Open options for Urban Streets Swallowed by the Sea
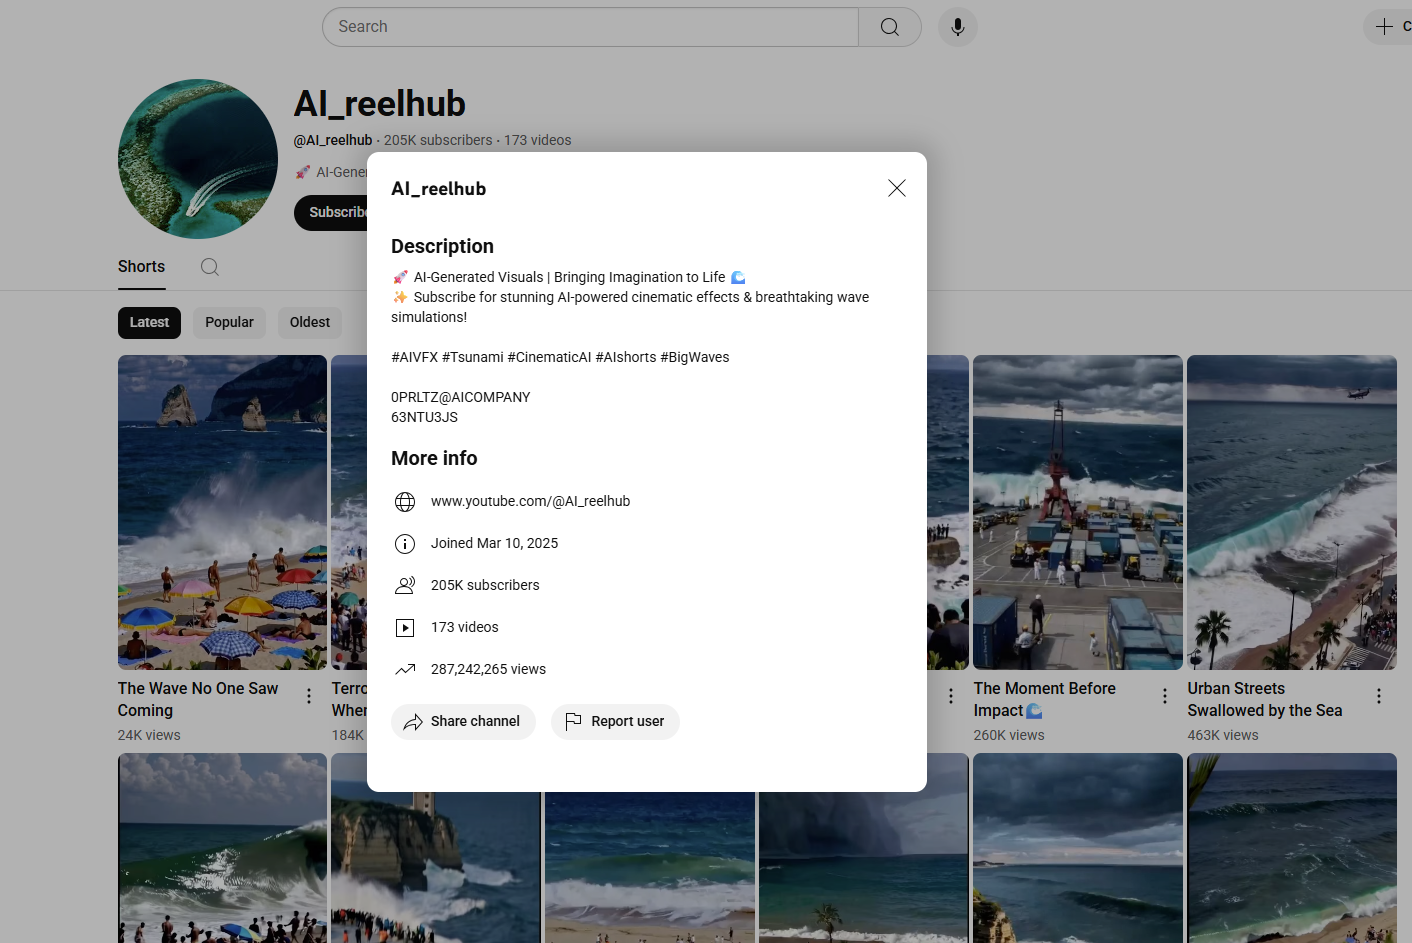The height and width of the screenshot is (943, 1412). coord(1378,696)
